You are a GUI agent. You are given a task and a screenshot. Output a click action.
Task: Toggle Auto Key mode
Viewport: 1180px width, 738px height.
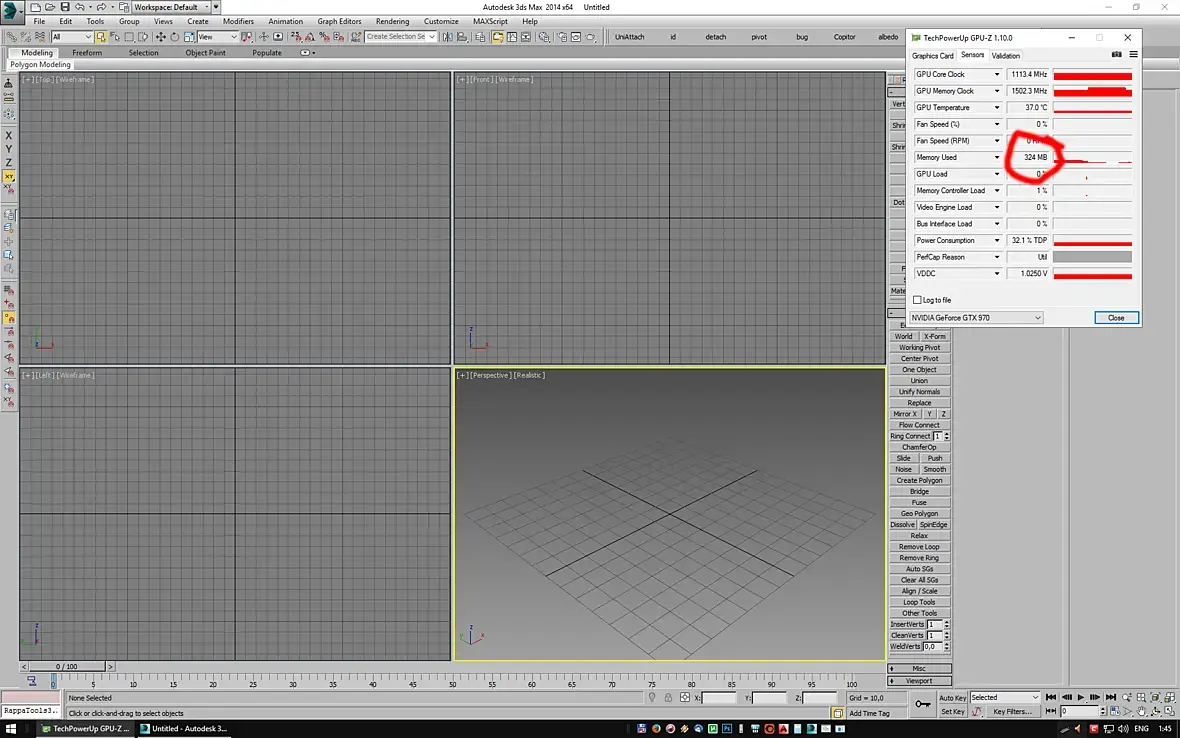pyautogui.click(x=953, y=698)
